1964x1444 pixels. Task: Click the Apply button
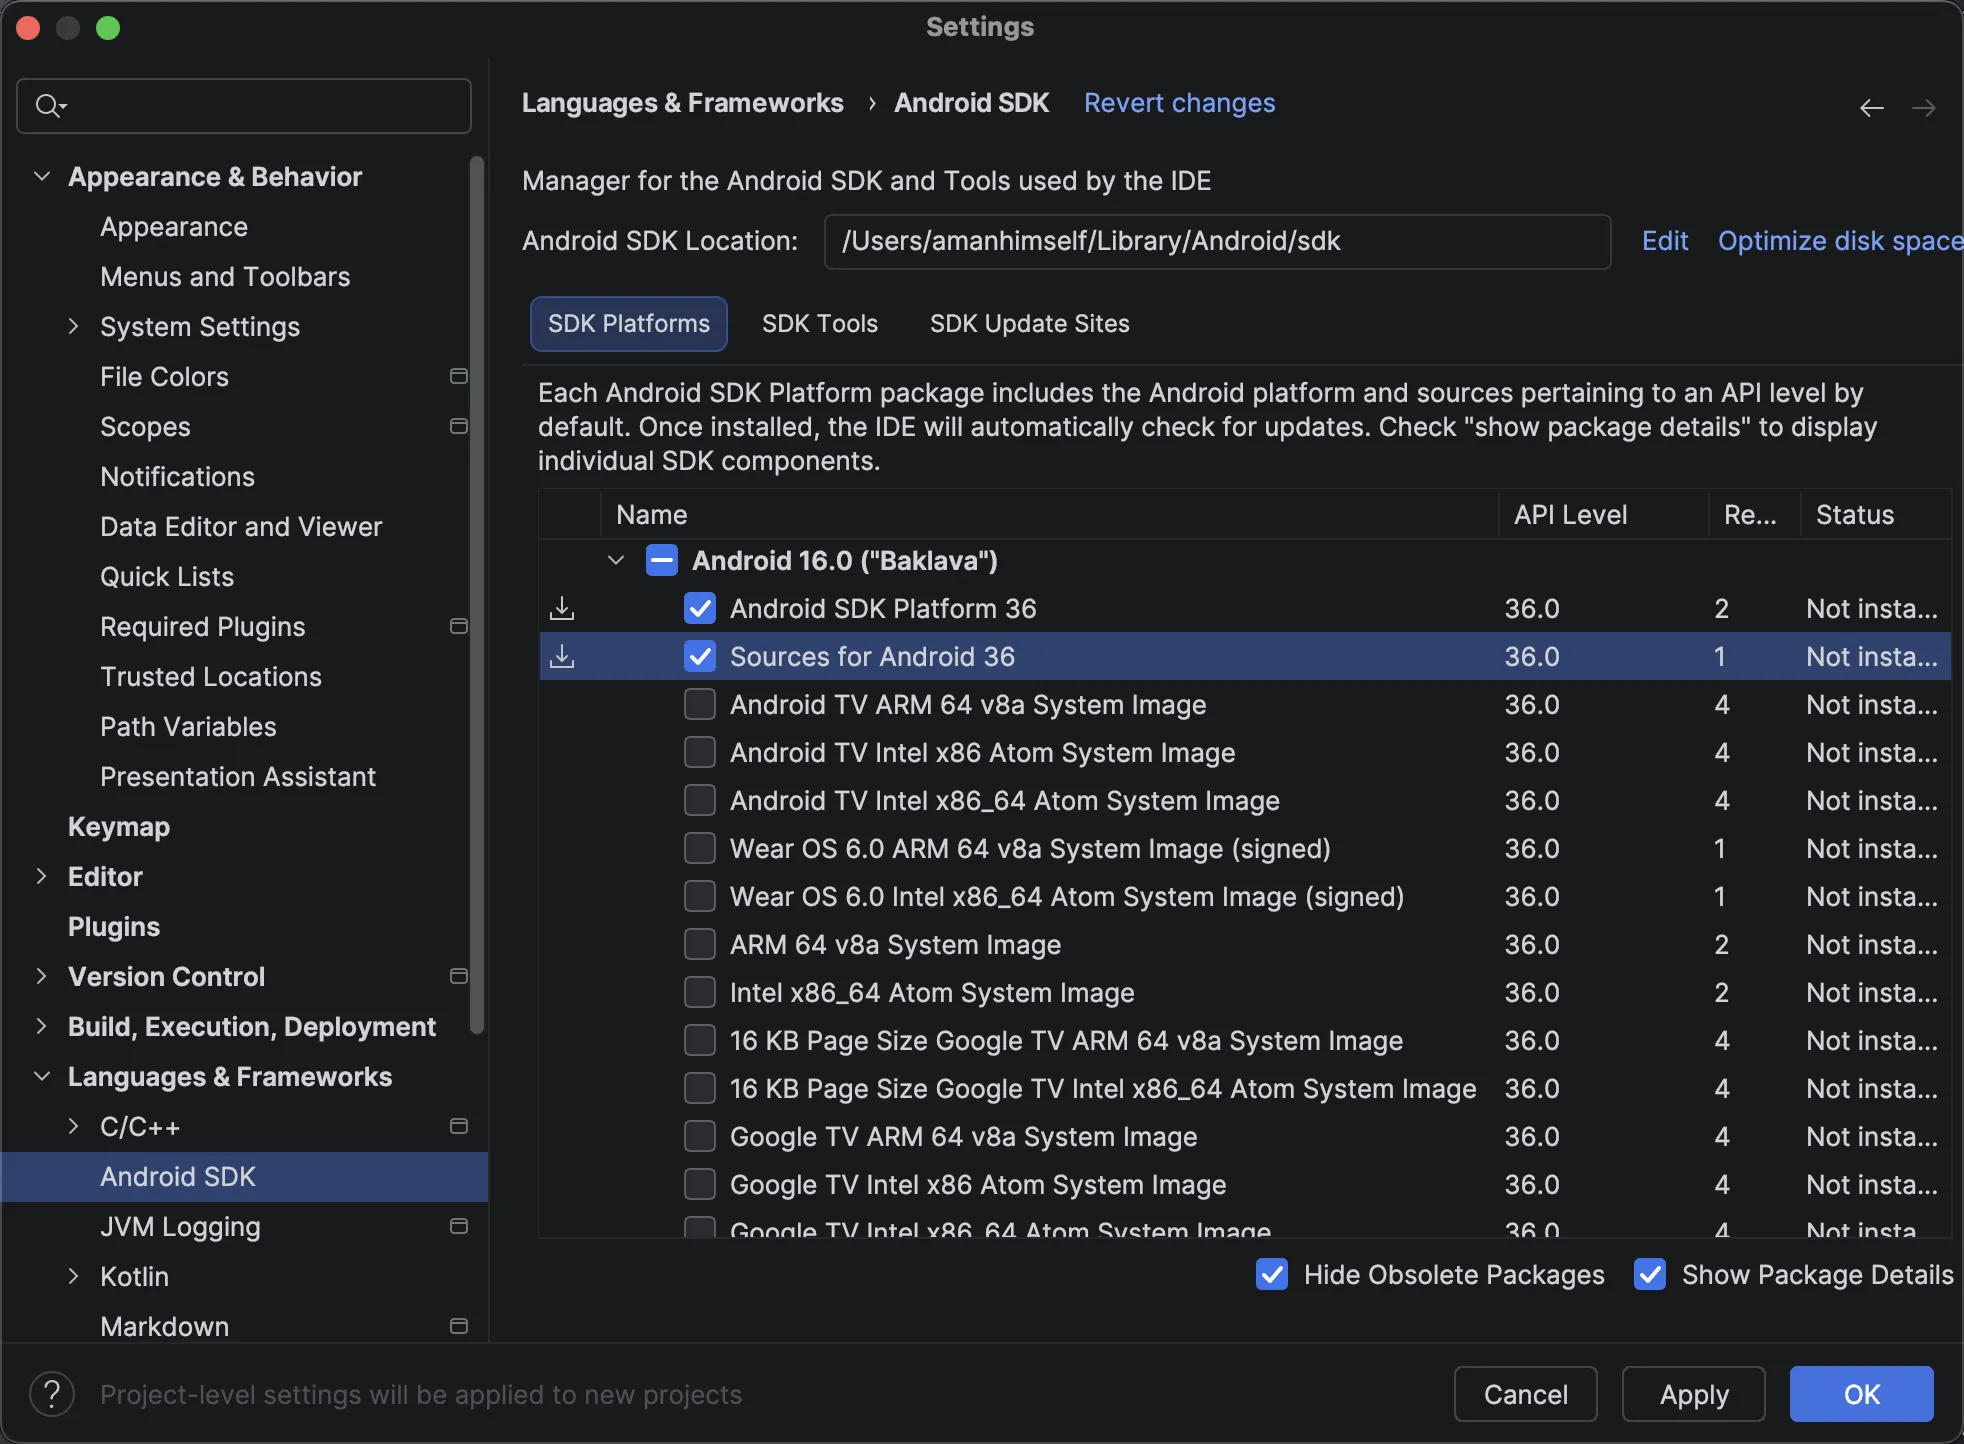1694,1394
